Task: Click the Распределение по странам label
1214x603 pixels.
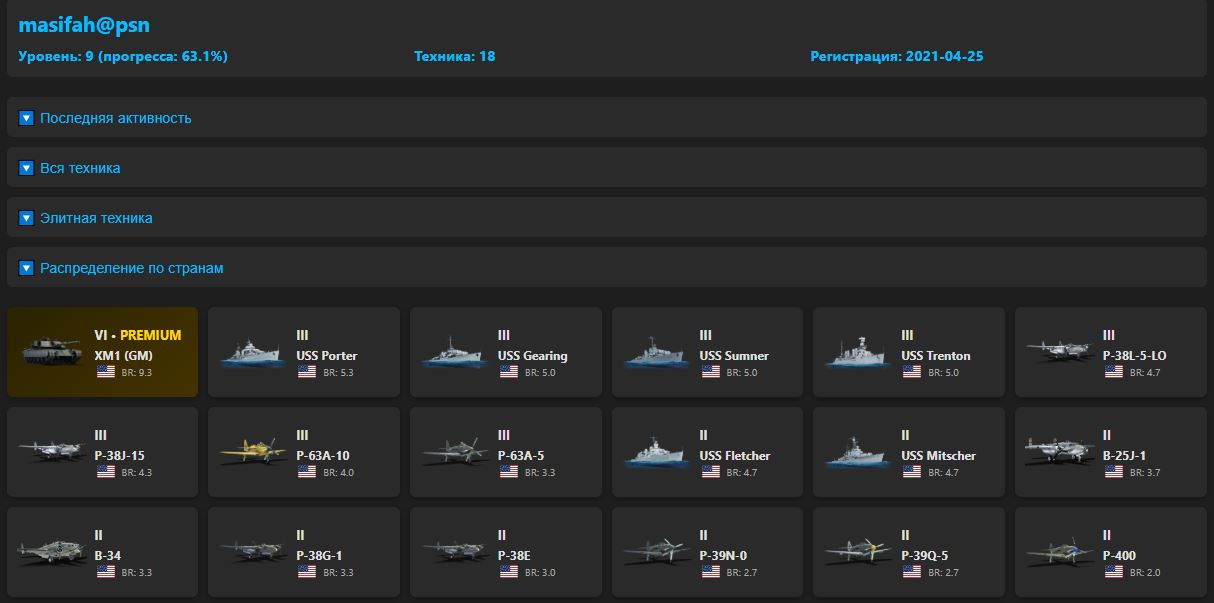Action: [132, 268]
